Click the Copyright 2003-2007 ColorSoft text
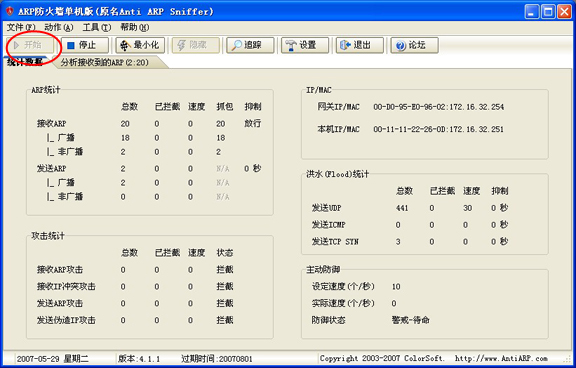Image resolution: width=576 pixels, height=368 pixels. pyautogui.click(x=382, y=358)
